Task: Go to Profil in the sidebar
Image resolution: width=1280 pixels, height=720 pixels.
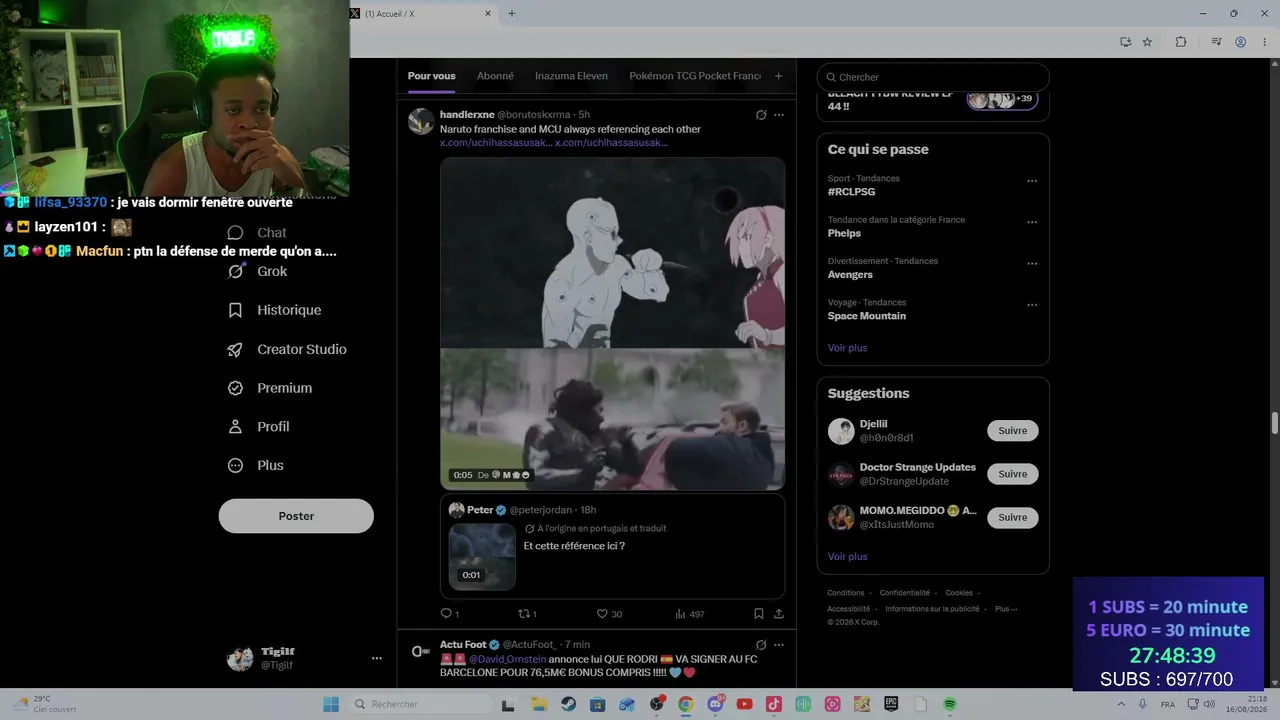Action: 259,427
